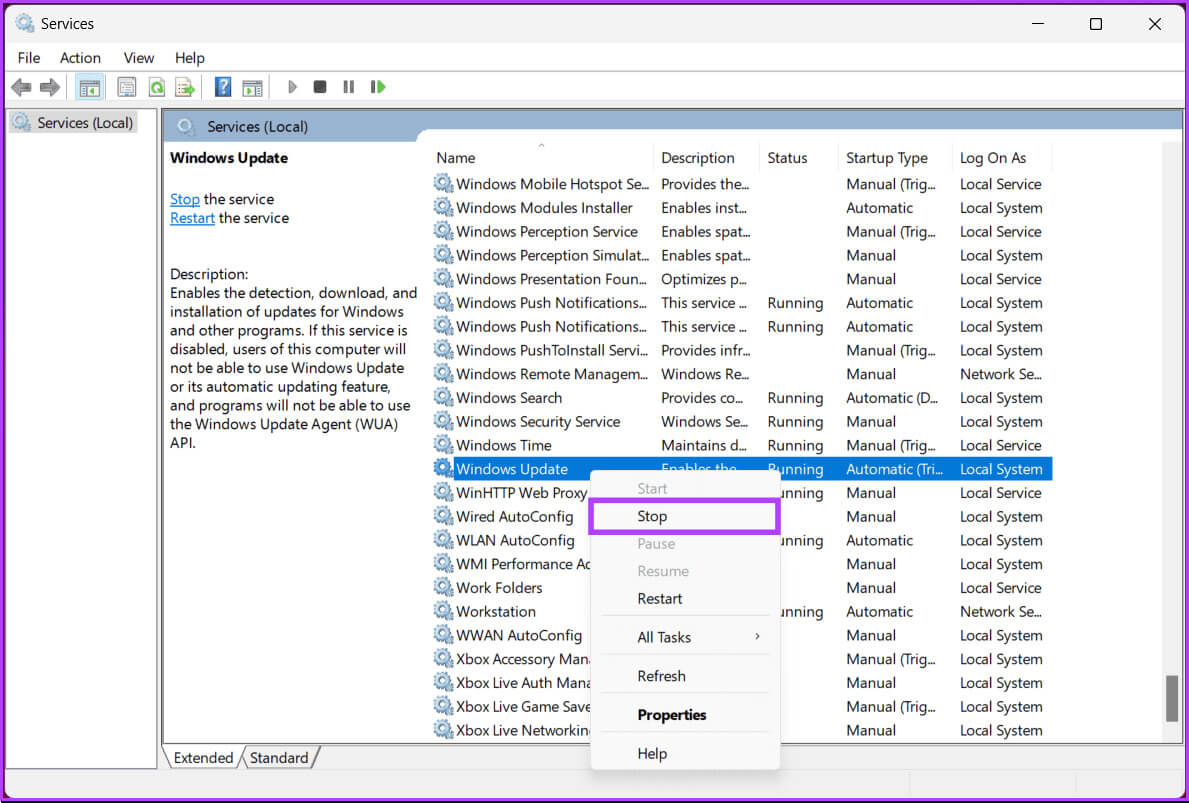Click the Export List toolbar icon
This screenshot has height=803, width=1189.
coord(185,87)
